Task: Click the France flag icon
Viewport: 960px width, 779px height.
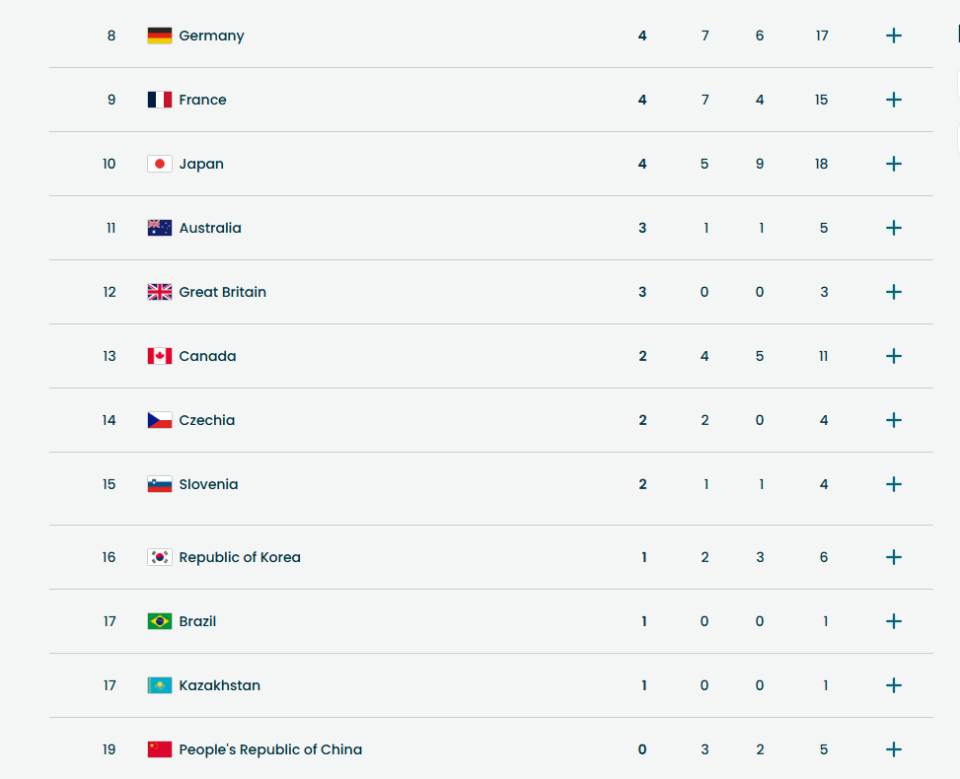Action: pos(159,100)
